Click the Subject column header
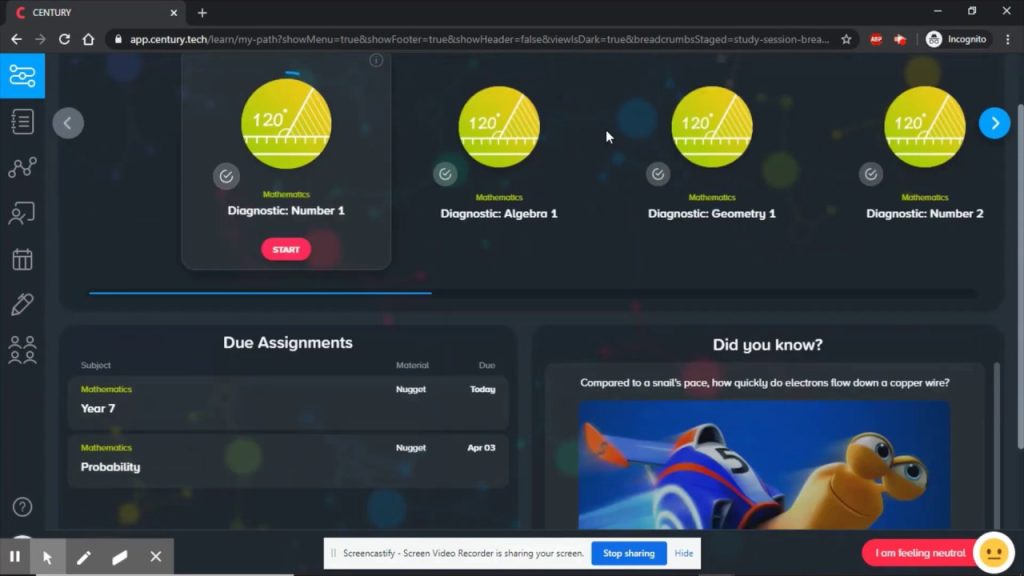1024x576 pixels. 96,365
